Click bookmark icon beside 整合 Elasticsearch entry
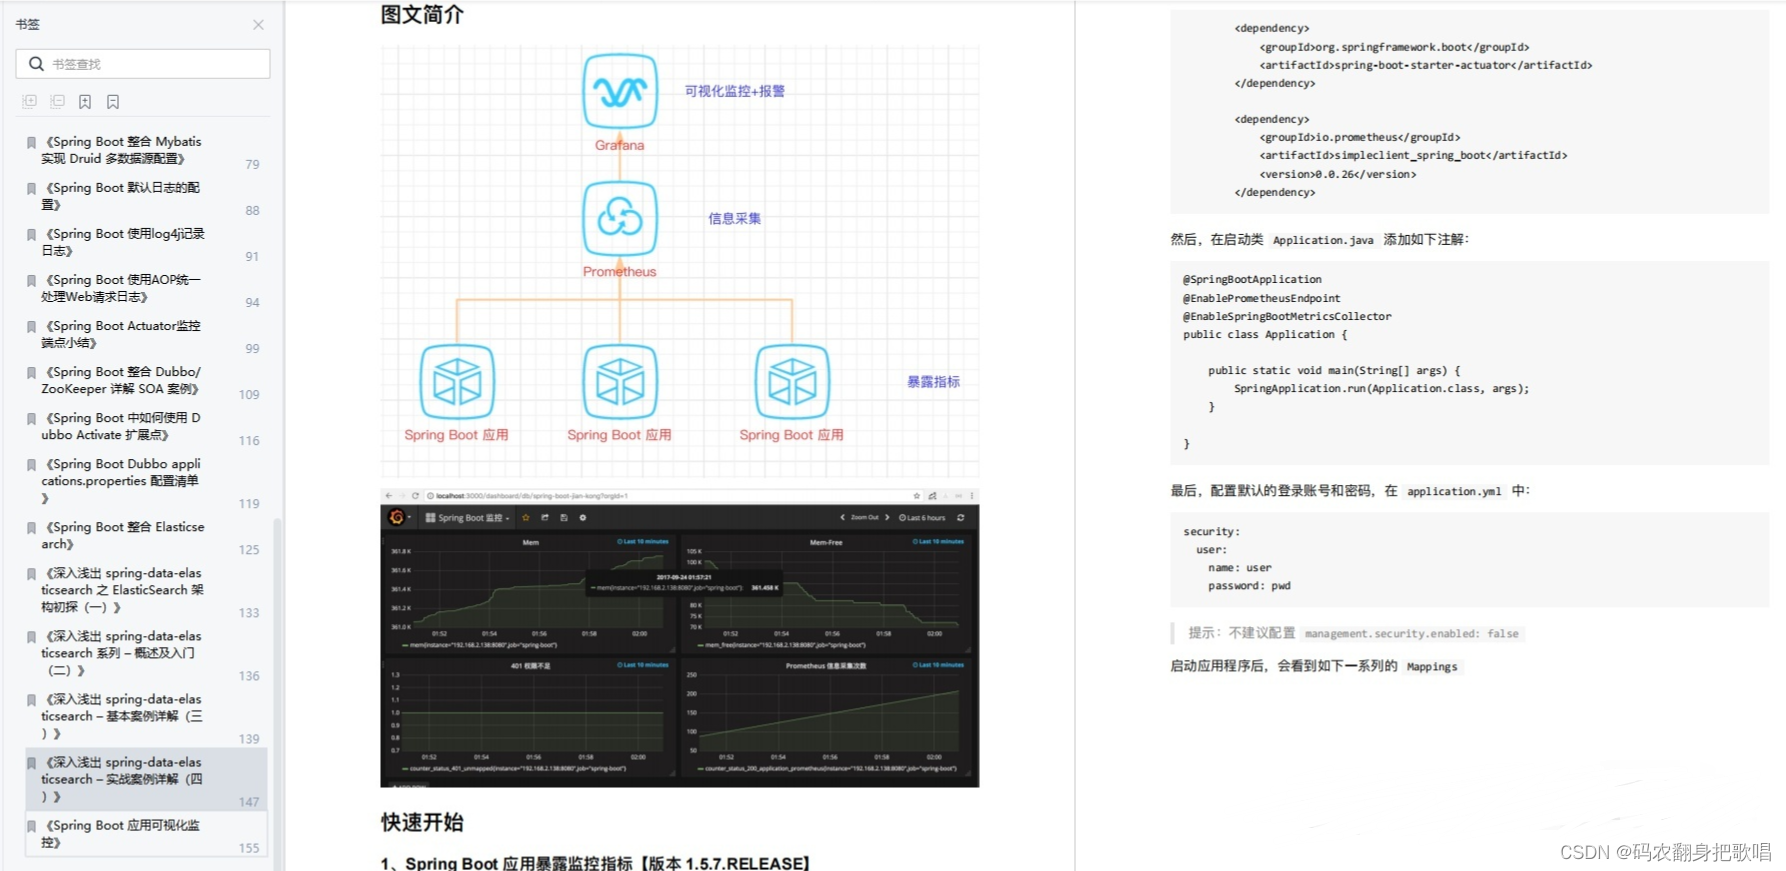The width and height of the screenshot is (1786, 871). pyautogui.click(x=32, y=528)
